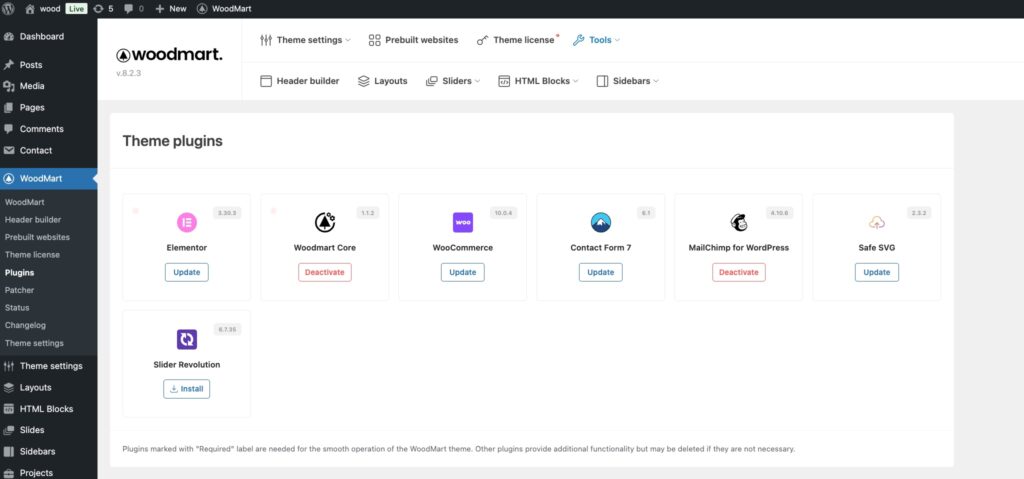
Task: Click New in the admin bar
Action: click(x=170, y=8)
